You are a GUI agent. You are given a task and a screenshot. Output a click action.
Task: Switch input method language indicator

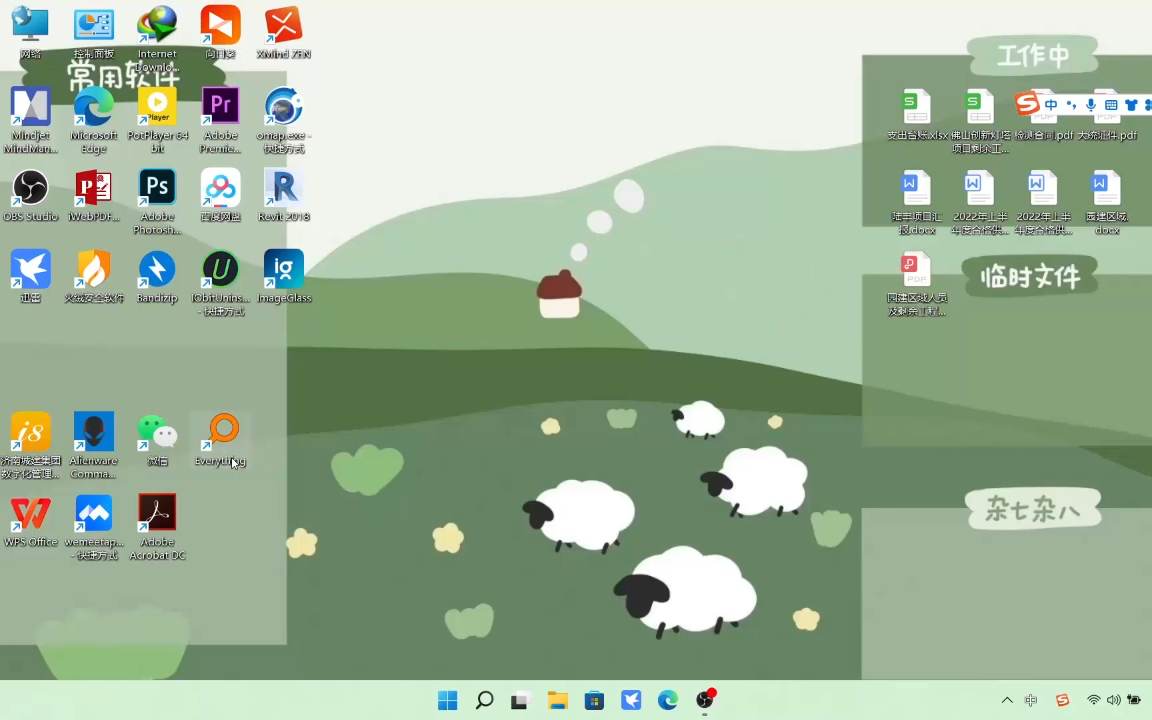pyautogui.click(x=1031, y=700)
